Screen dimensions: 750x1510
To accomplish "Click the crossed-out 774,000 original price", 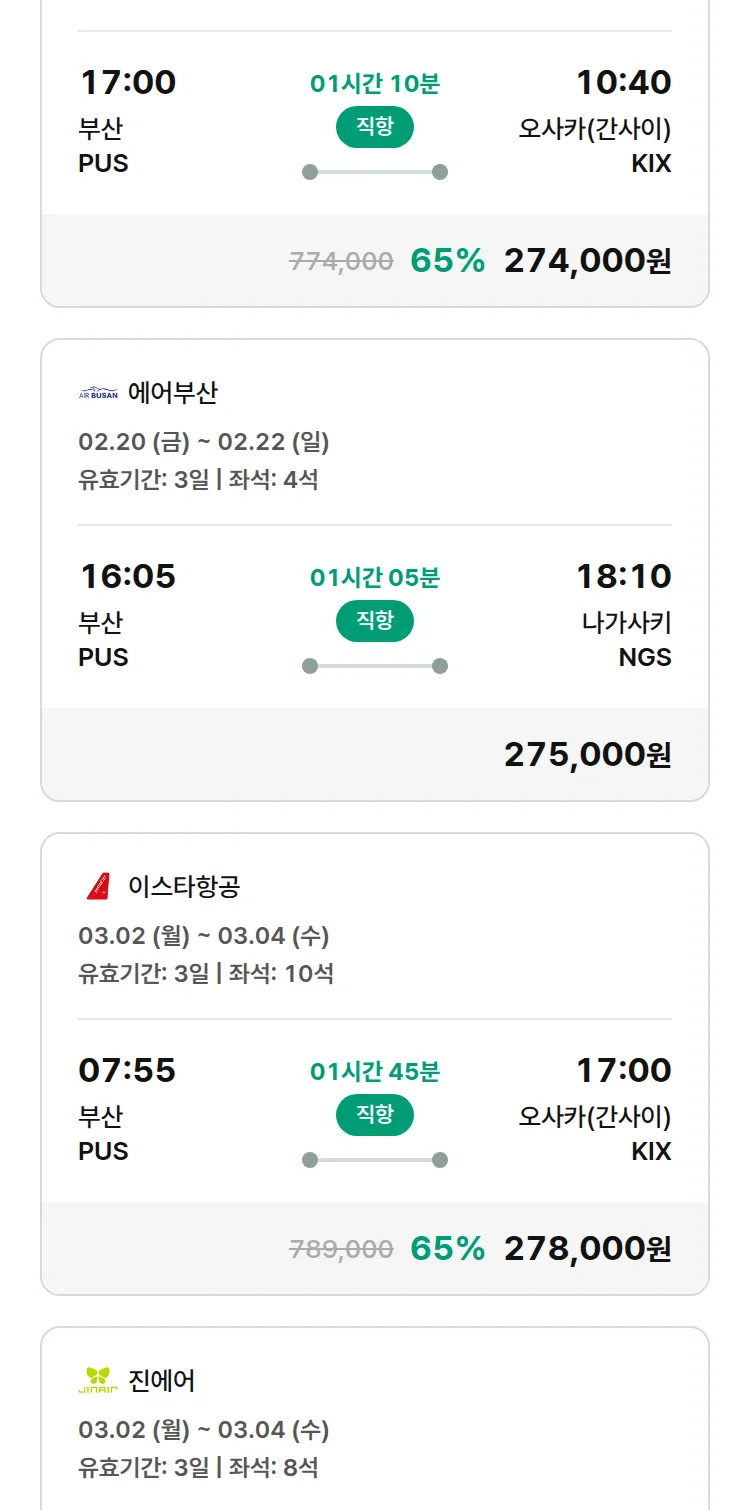I will 341,261.
